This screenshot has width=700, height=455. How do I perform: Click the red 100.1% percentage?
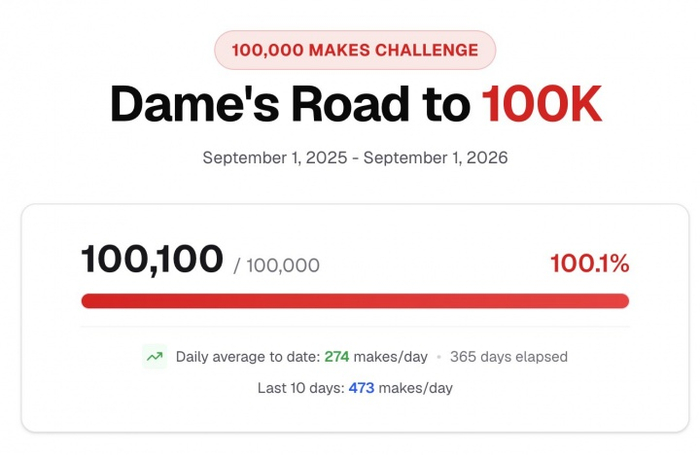[590, 263]
